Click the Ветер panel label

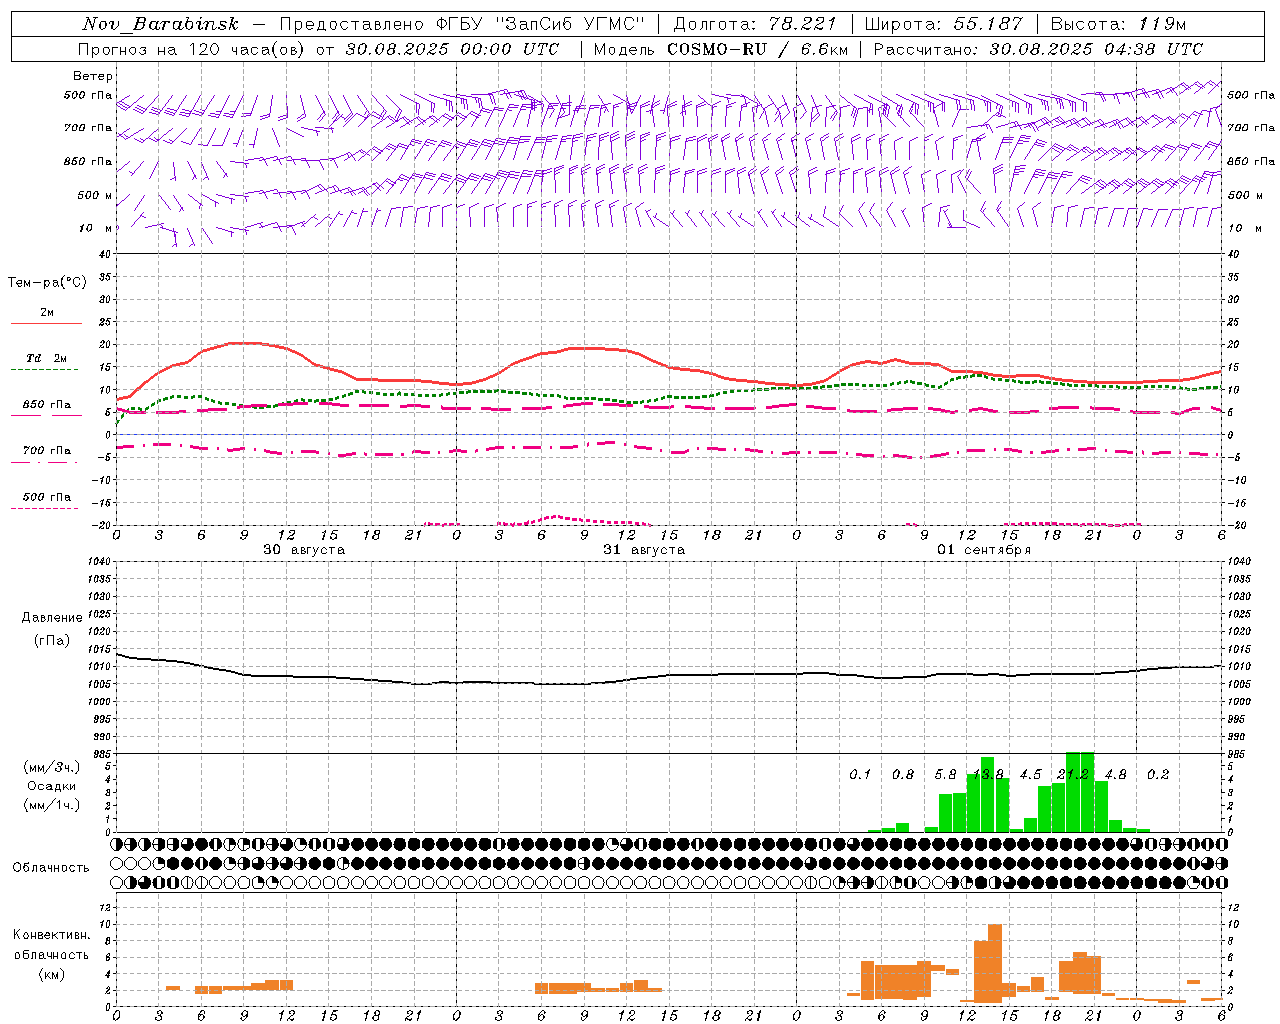tap(93, 76)
